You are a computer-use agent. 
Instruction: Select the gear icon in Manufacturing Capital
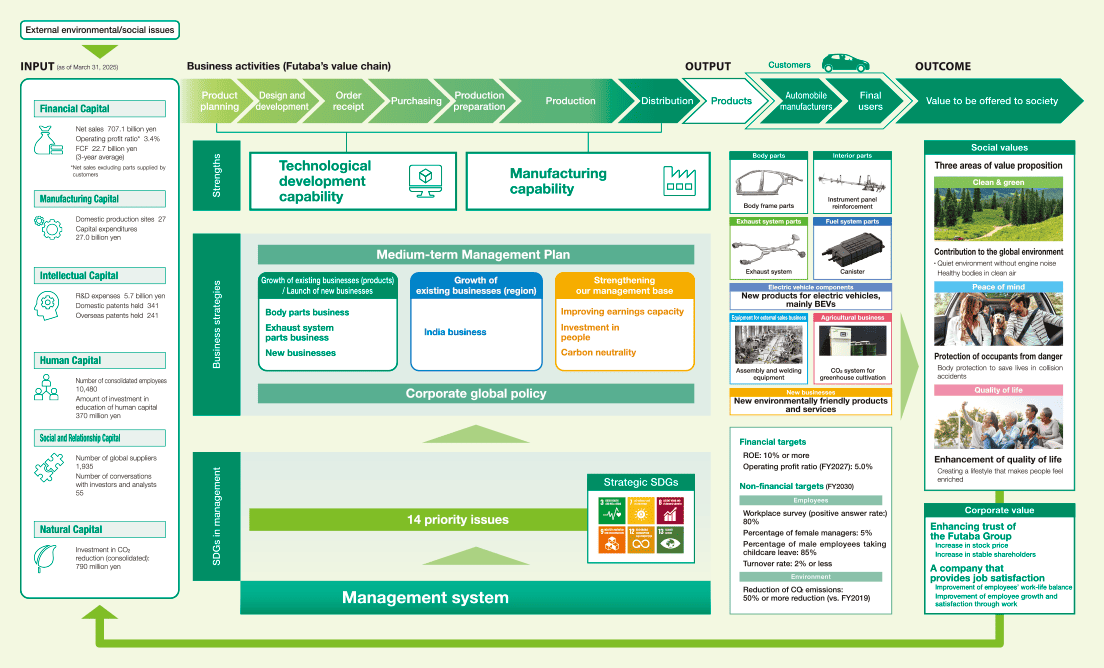pyautogui.click(x=47, y=228)
